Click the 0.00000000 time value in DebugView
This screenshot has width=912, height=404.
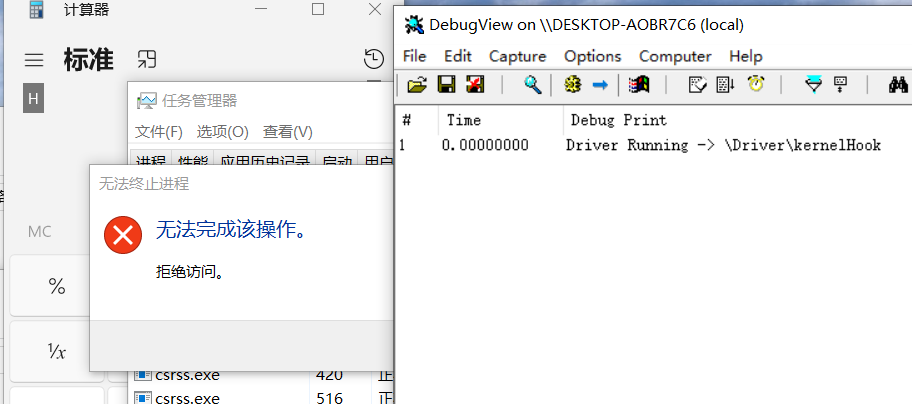(x=485, y=145)
